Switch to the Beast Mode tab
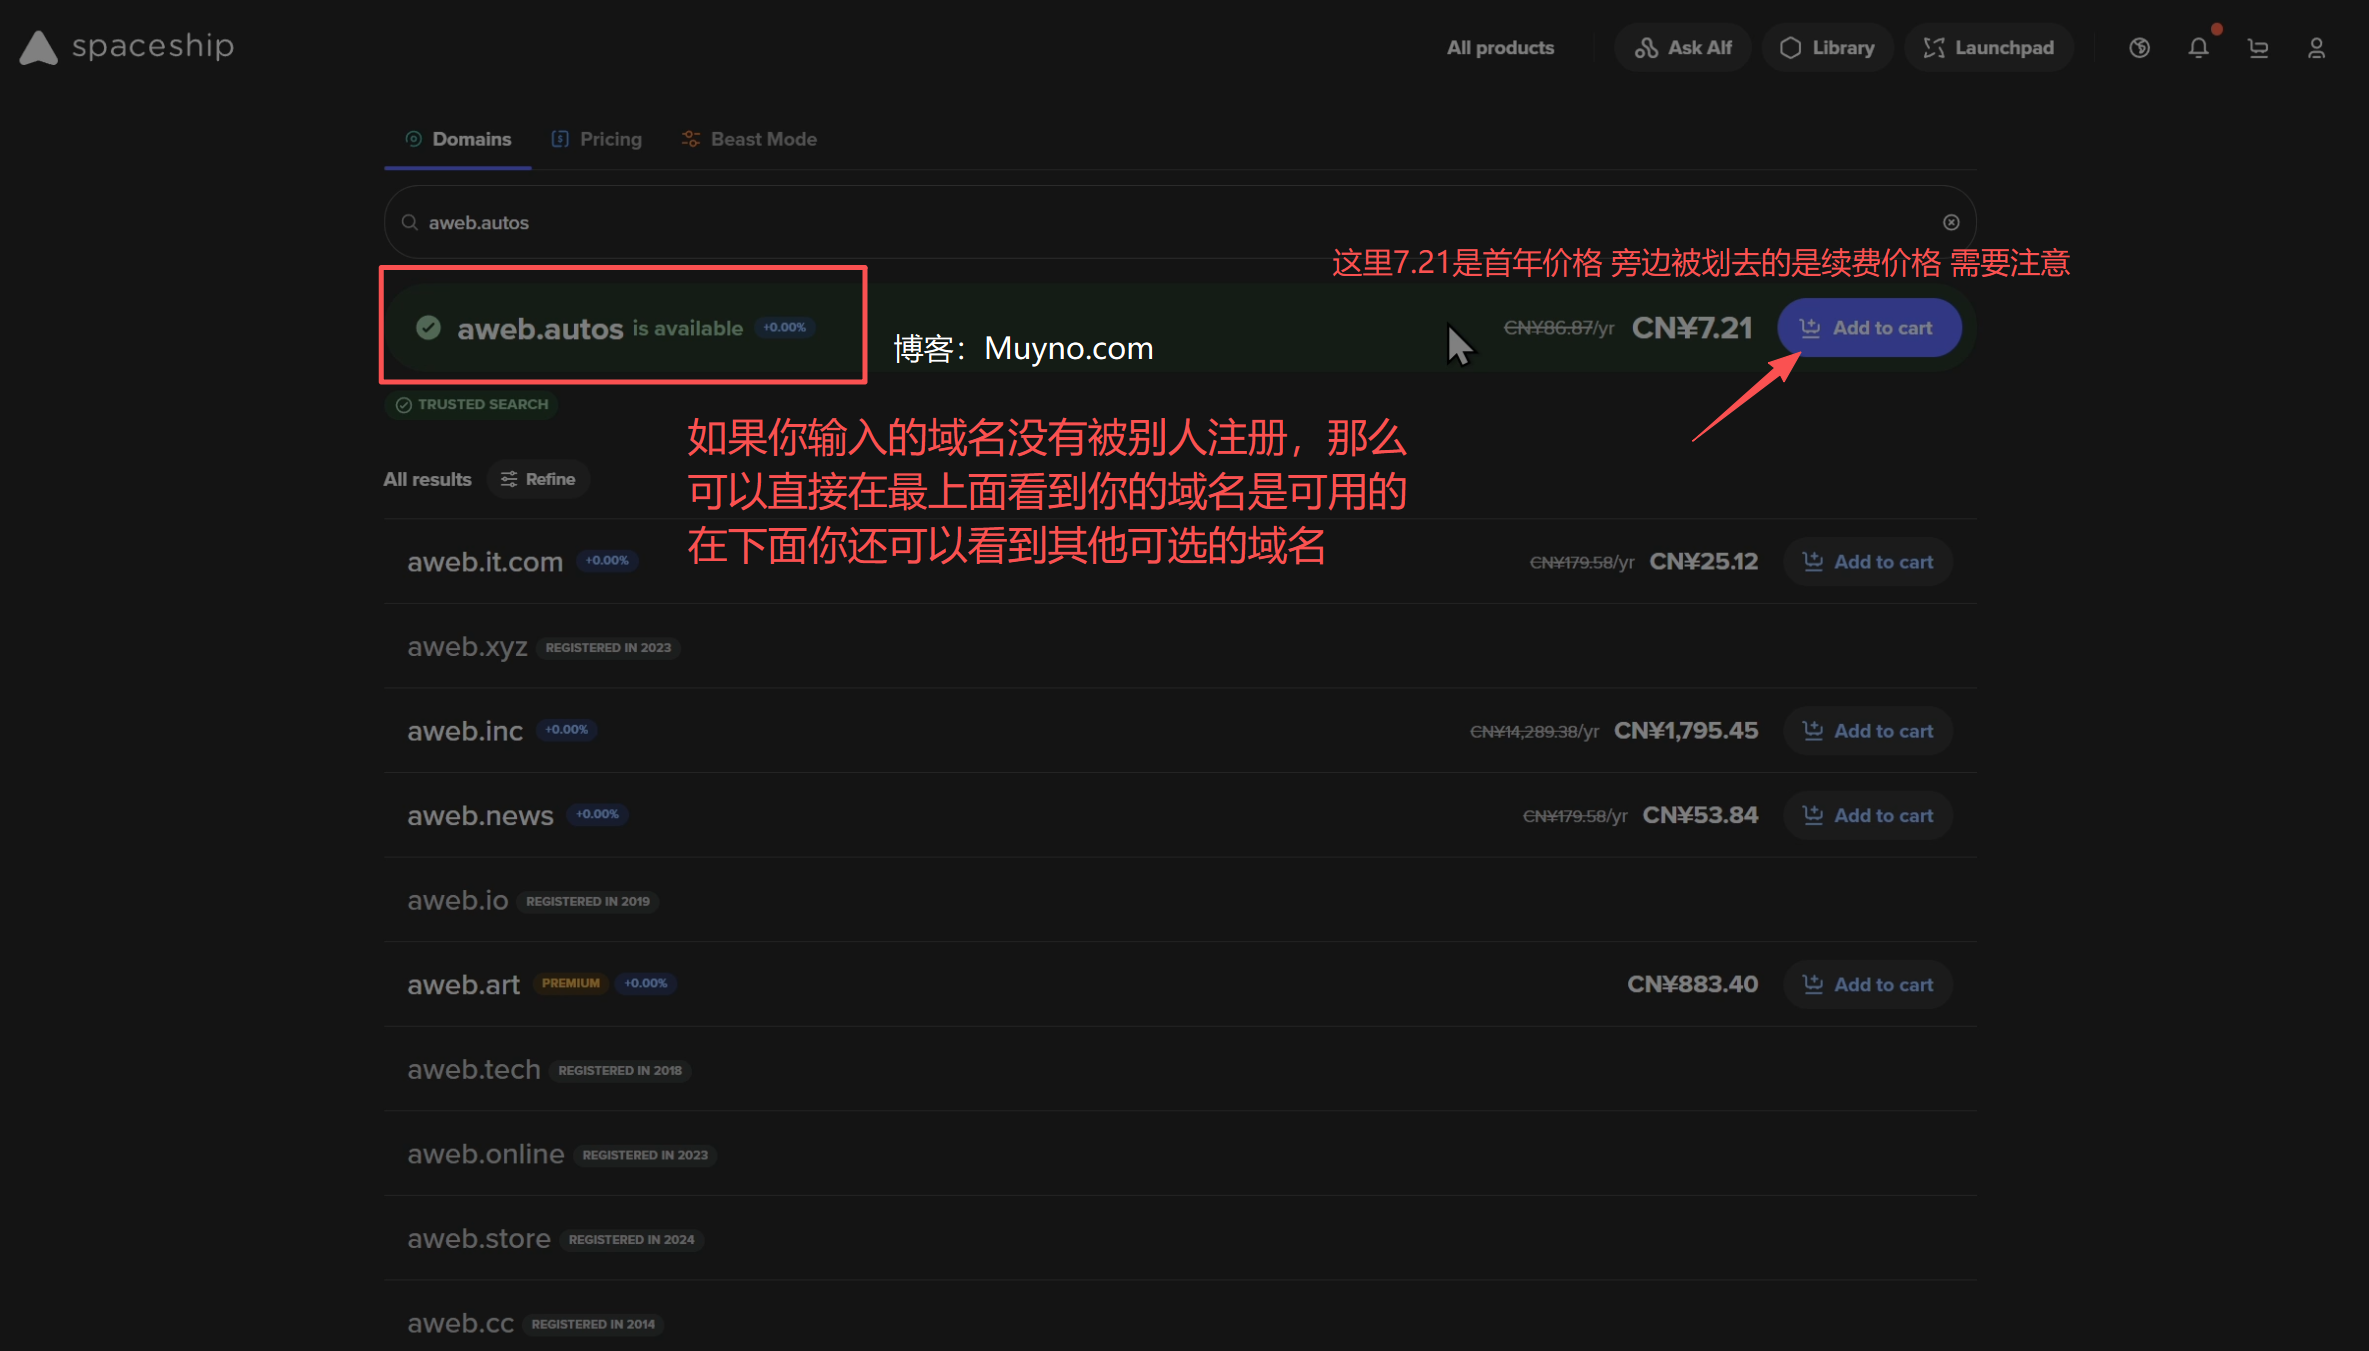This screenshot has height=1351, width=2369. click(x=749, y=139)
